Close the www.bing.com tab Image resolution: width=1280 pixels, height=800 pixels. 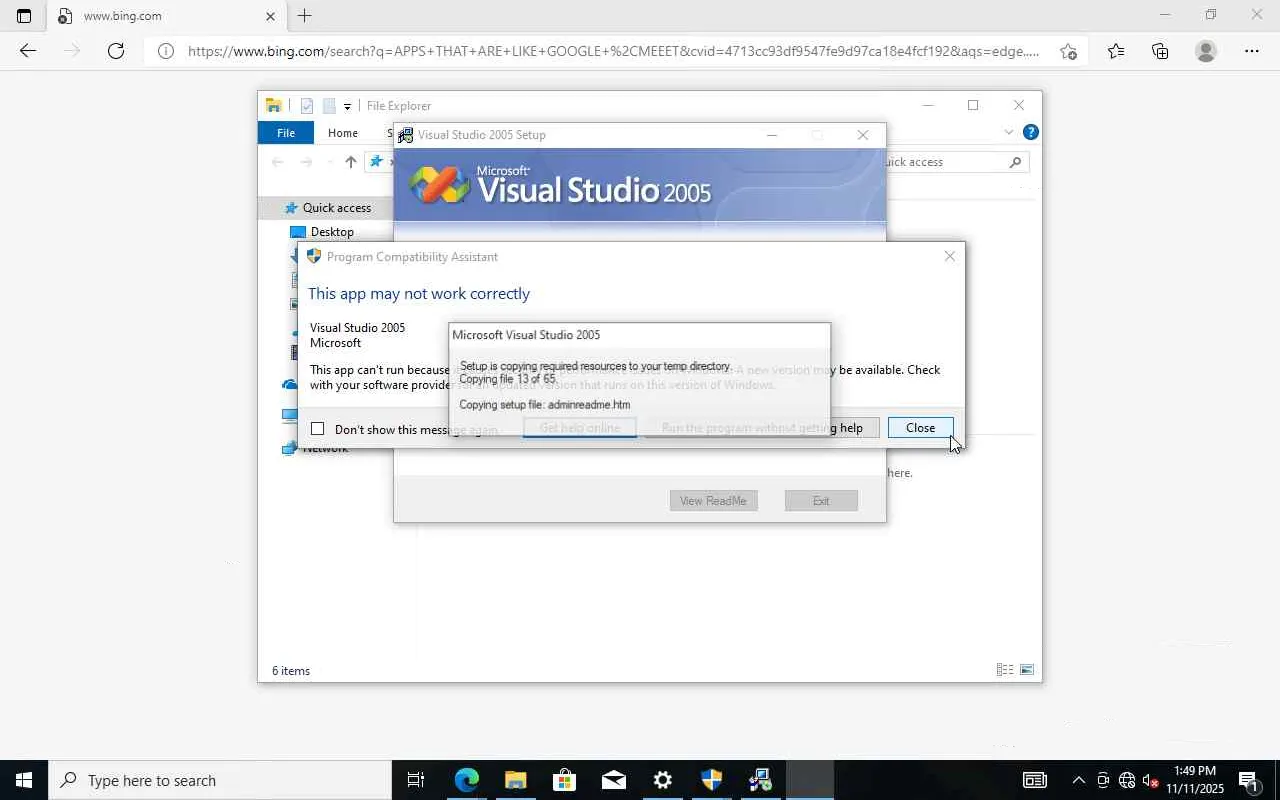click(x=270, y=16)
